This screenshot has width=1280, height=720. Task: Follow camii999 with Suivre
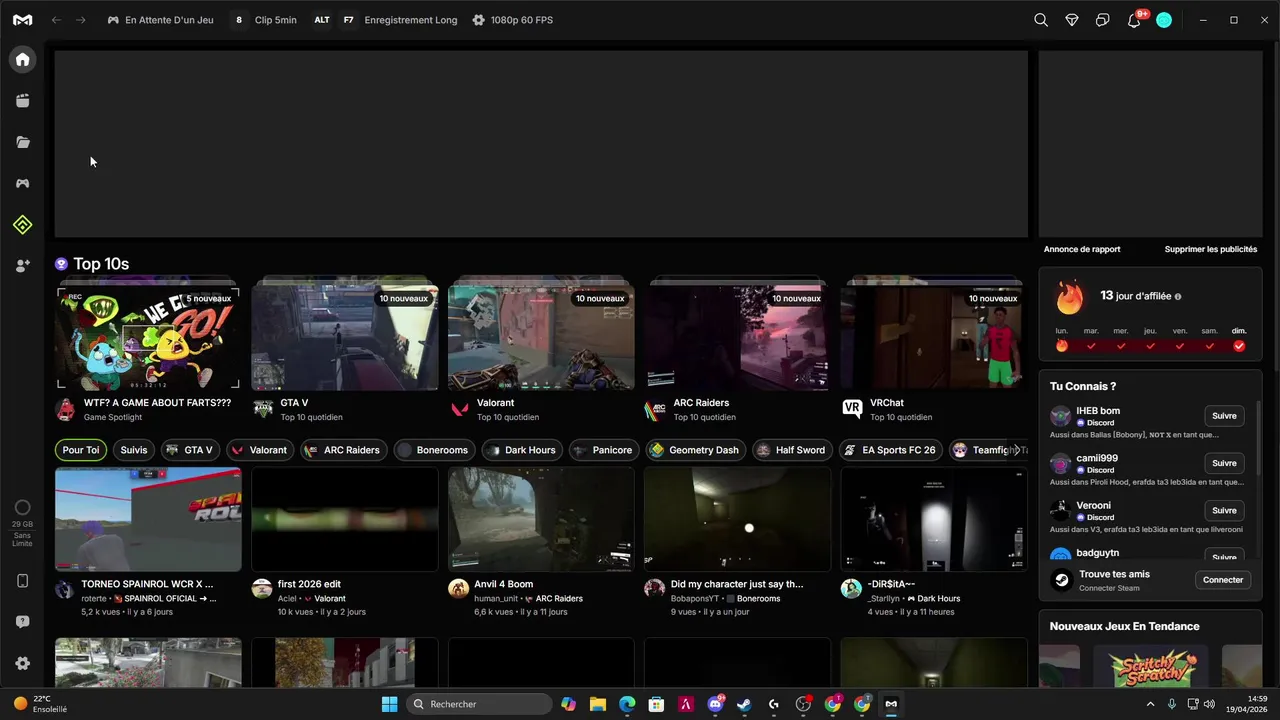tap(1224, 463)
